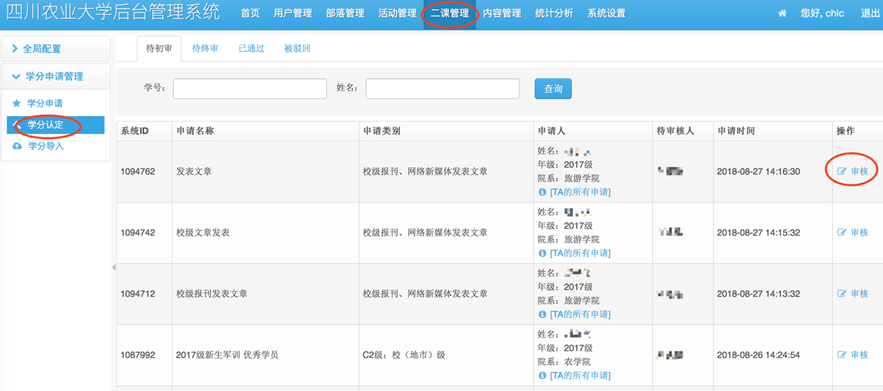Open the 二课管理 menu
The height and width of the screenshot is (391, 883).
click(449, 14)
